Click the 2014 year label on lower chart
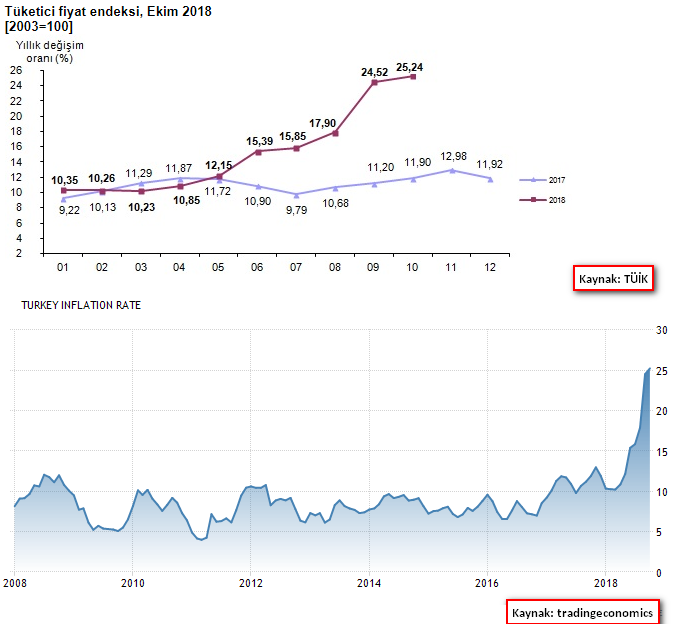The height and width of the screenshot is (624, 679). tap(369, 583)
